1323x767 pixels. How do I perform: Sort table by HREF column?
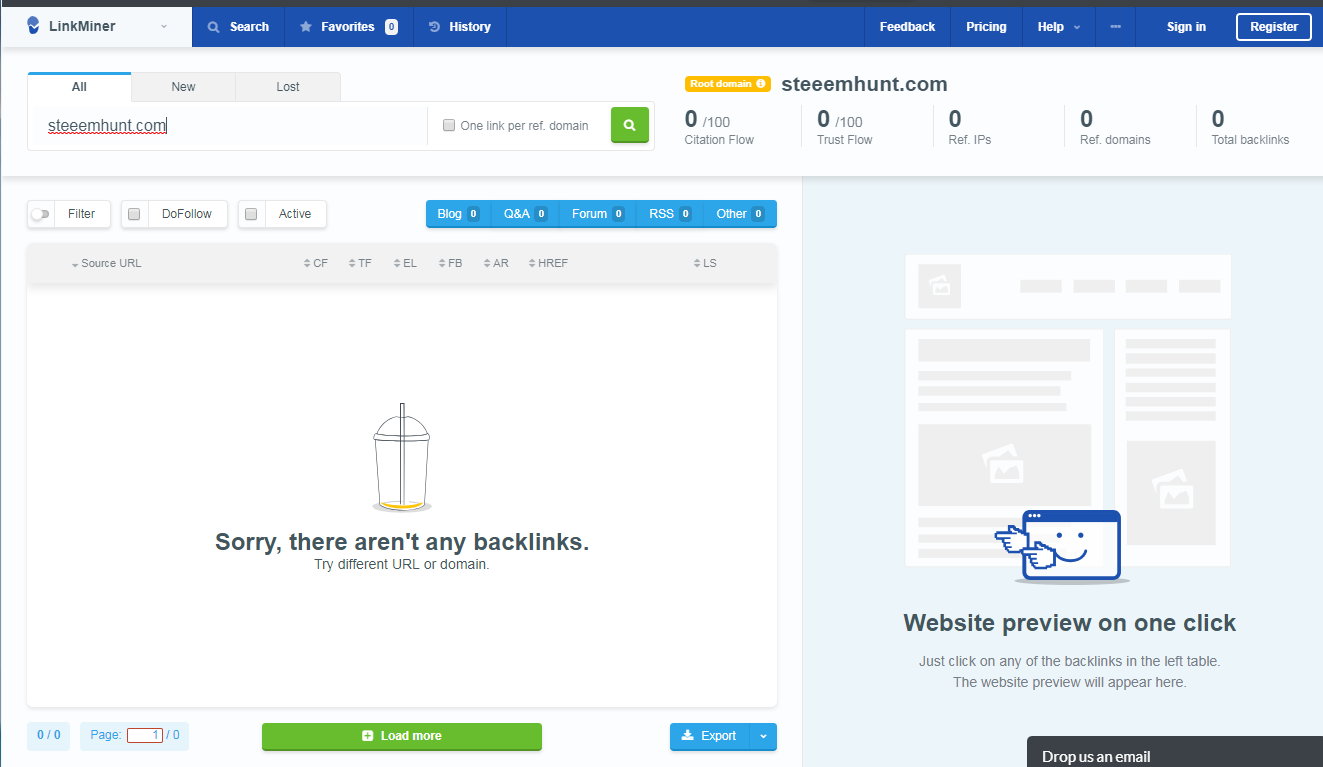tap(548, 264)
